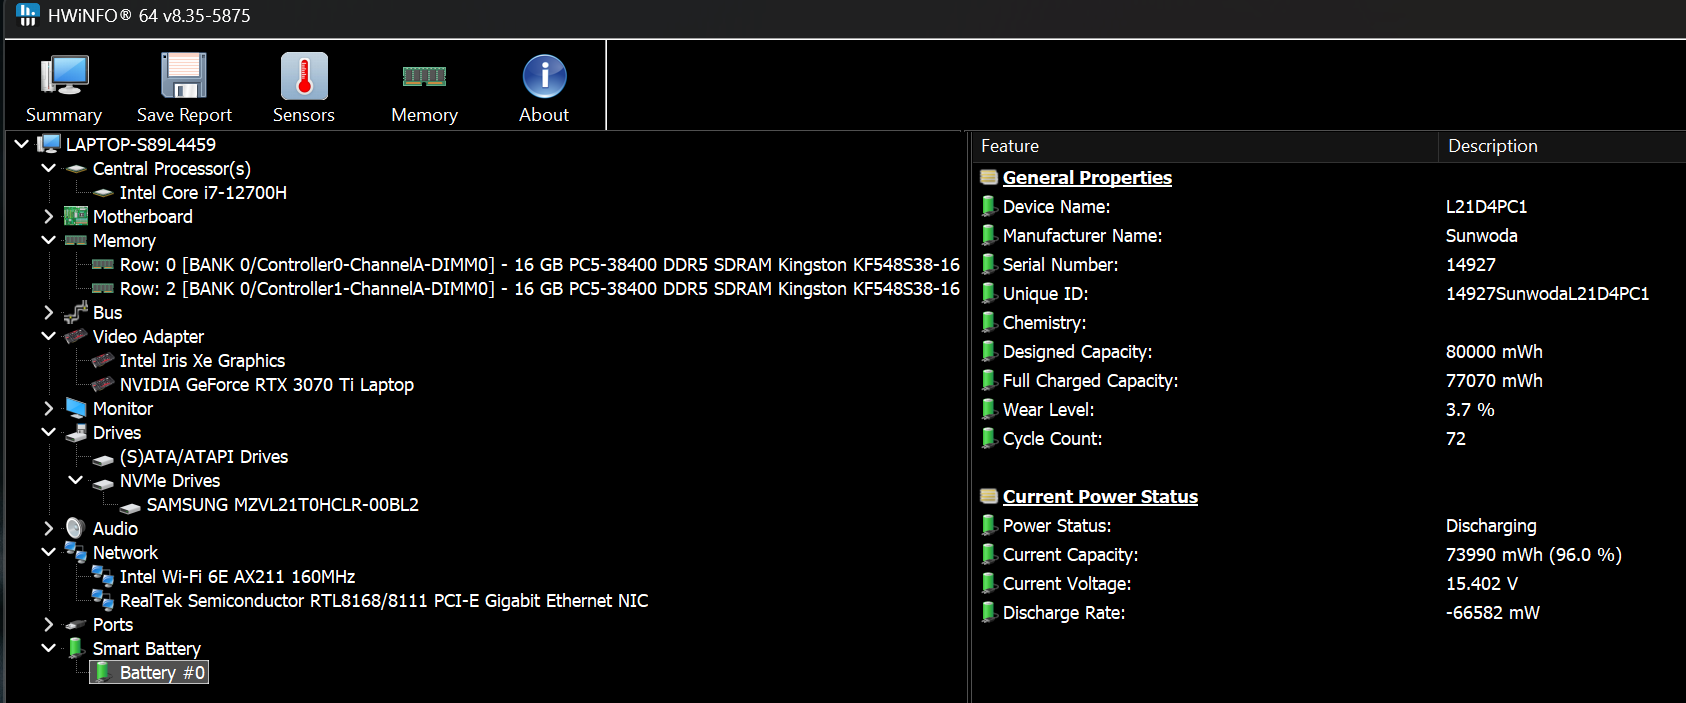Image resolution: width=1686 pixels, height=703 pixels.
Task: Click the Motherboard circuit board icon
Action: click(76, 216)
